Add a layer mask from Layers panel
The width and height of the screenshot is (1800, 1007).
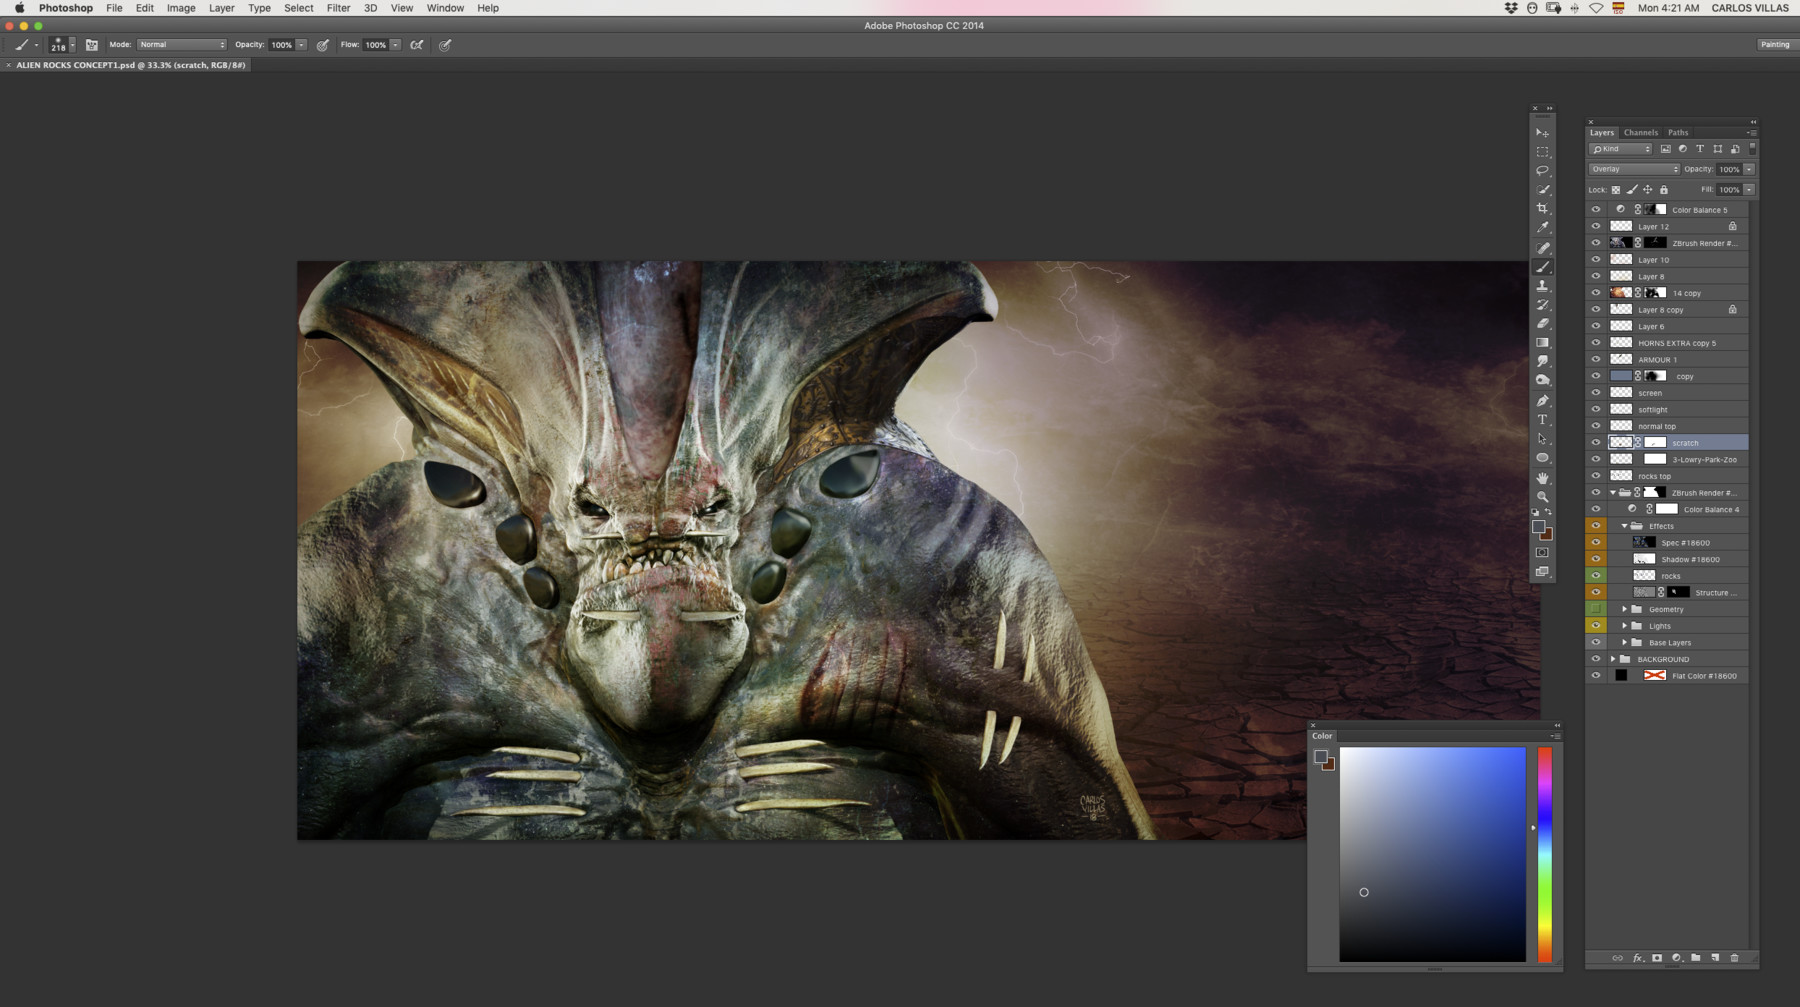click(x=1657, y=958)
